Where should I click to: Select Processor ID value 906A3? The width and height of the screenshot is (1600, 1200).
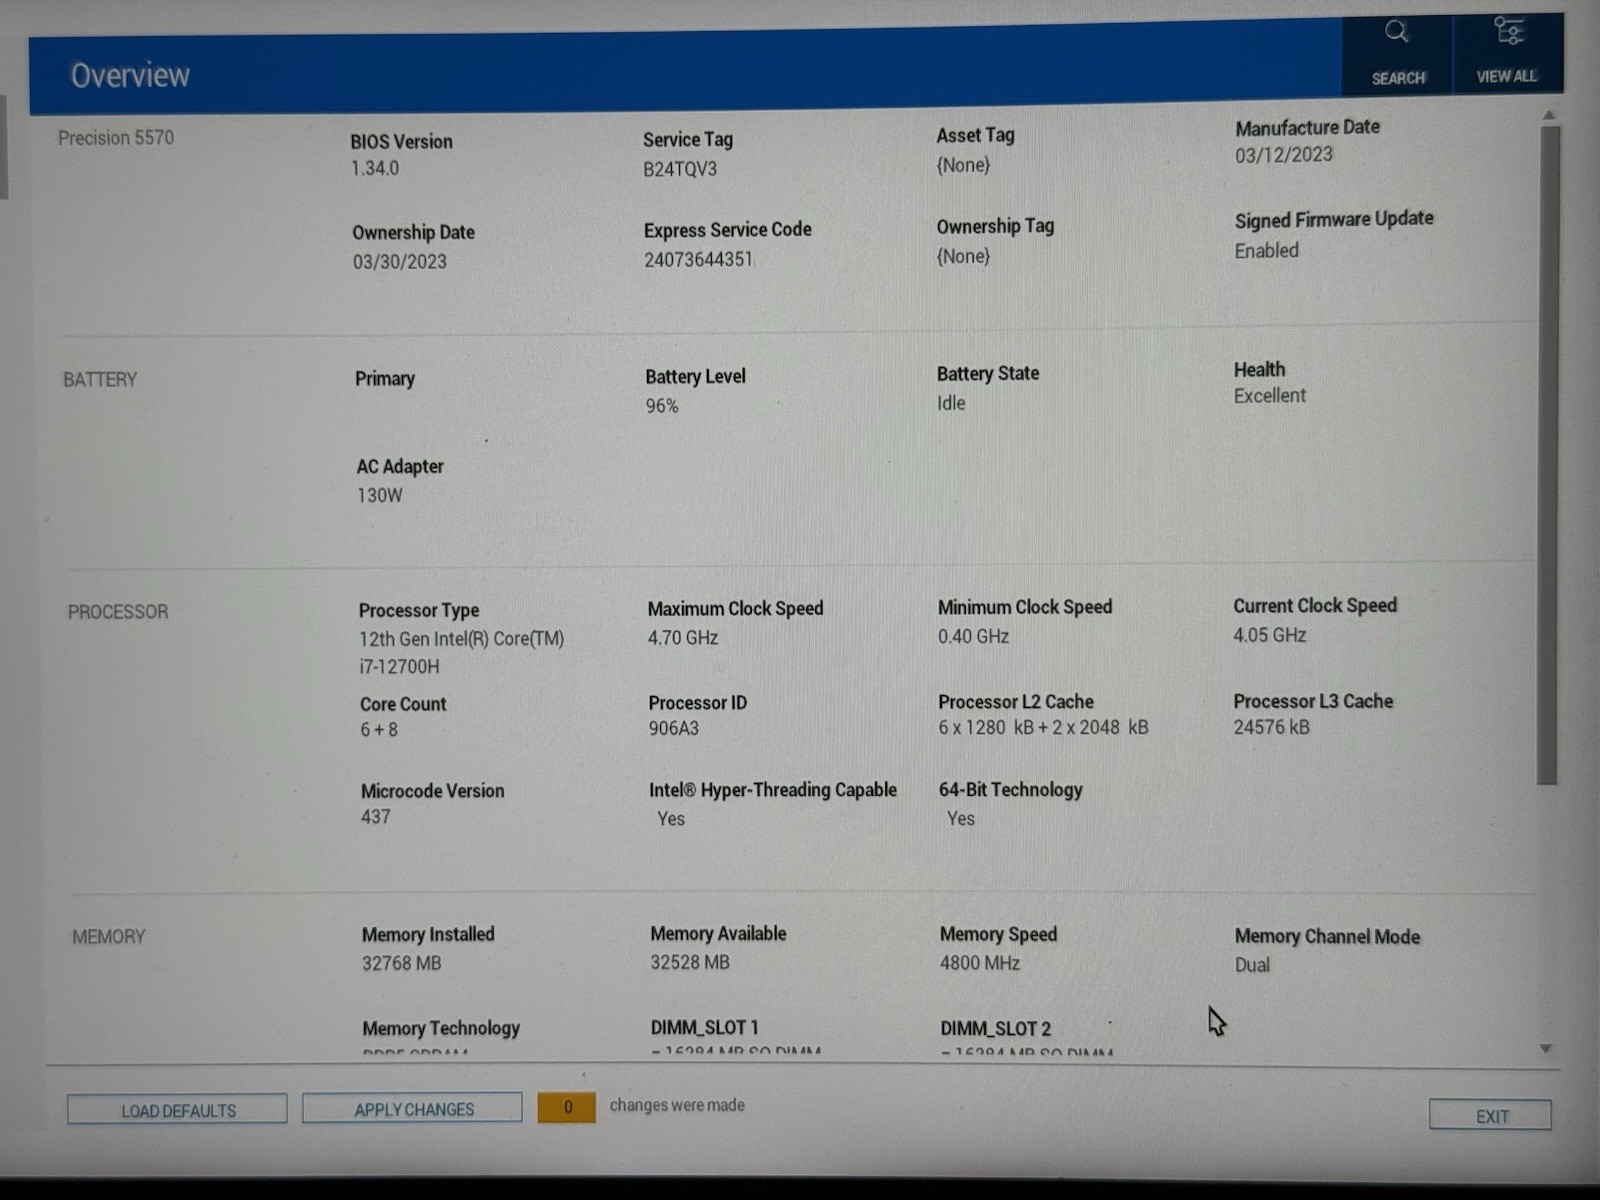[674, 728]
